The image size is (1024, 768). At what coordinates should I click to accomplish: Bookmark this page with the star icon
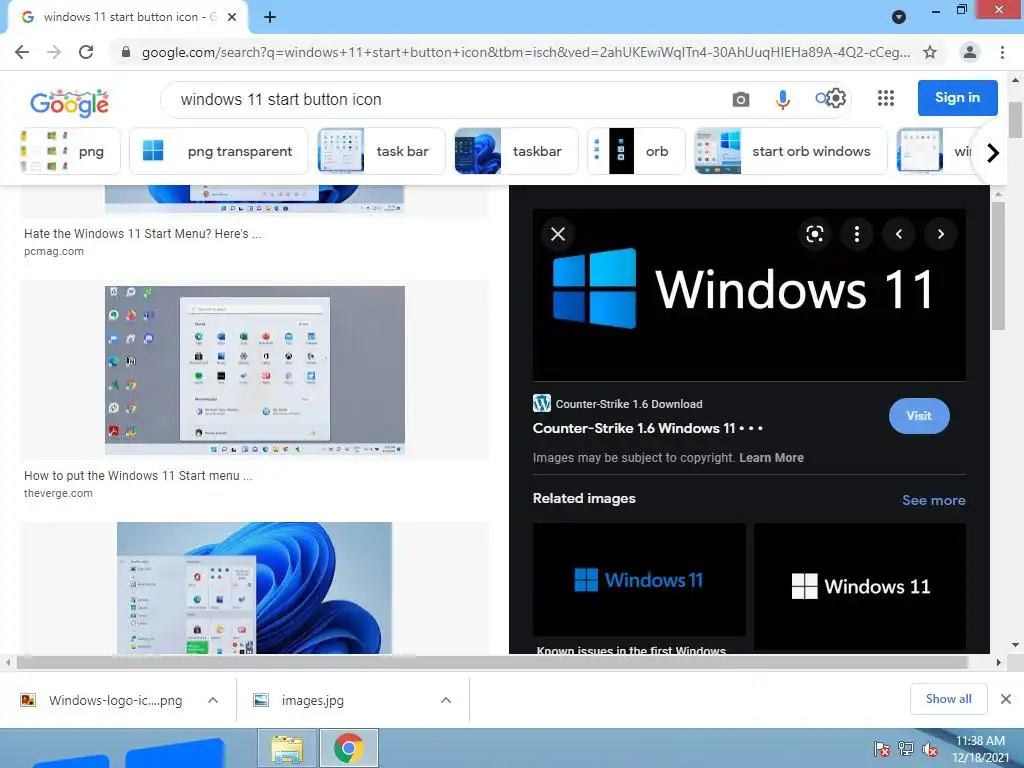930,52
